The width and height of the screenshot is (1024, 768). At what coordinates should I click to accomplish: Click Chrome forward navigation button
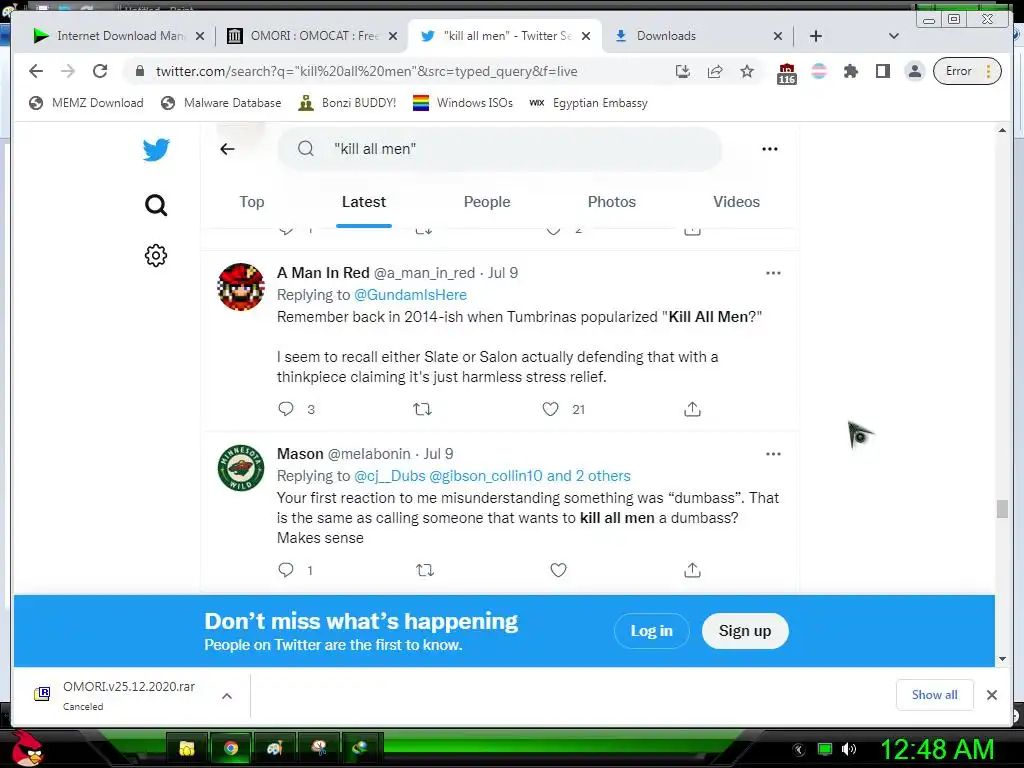point(68,71)
